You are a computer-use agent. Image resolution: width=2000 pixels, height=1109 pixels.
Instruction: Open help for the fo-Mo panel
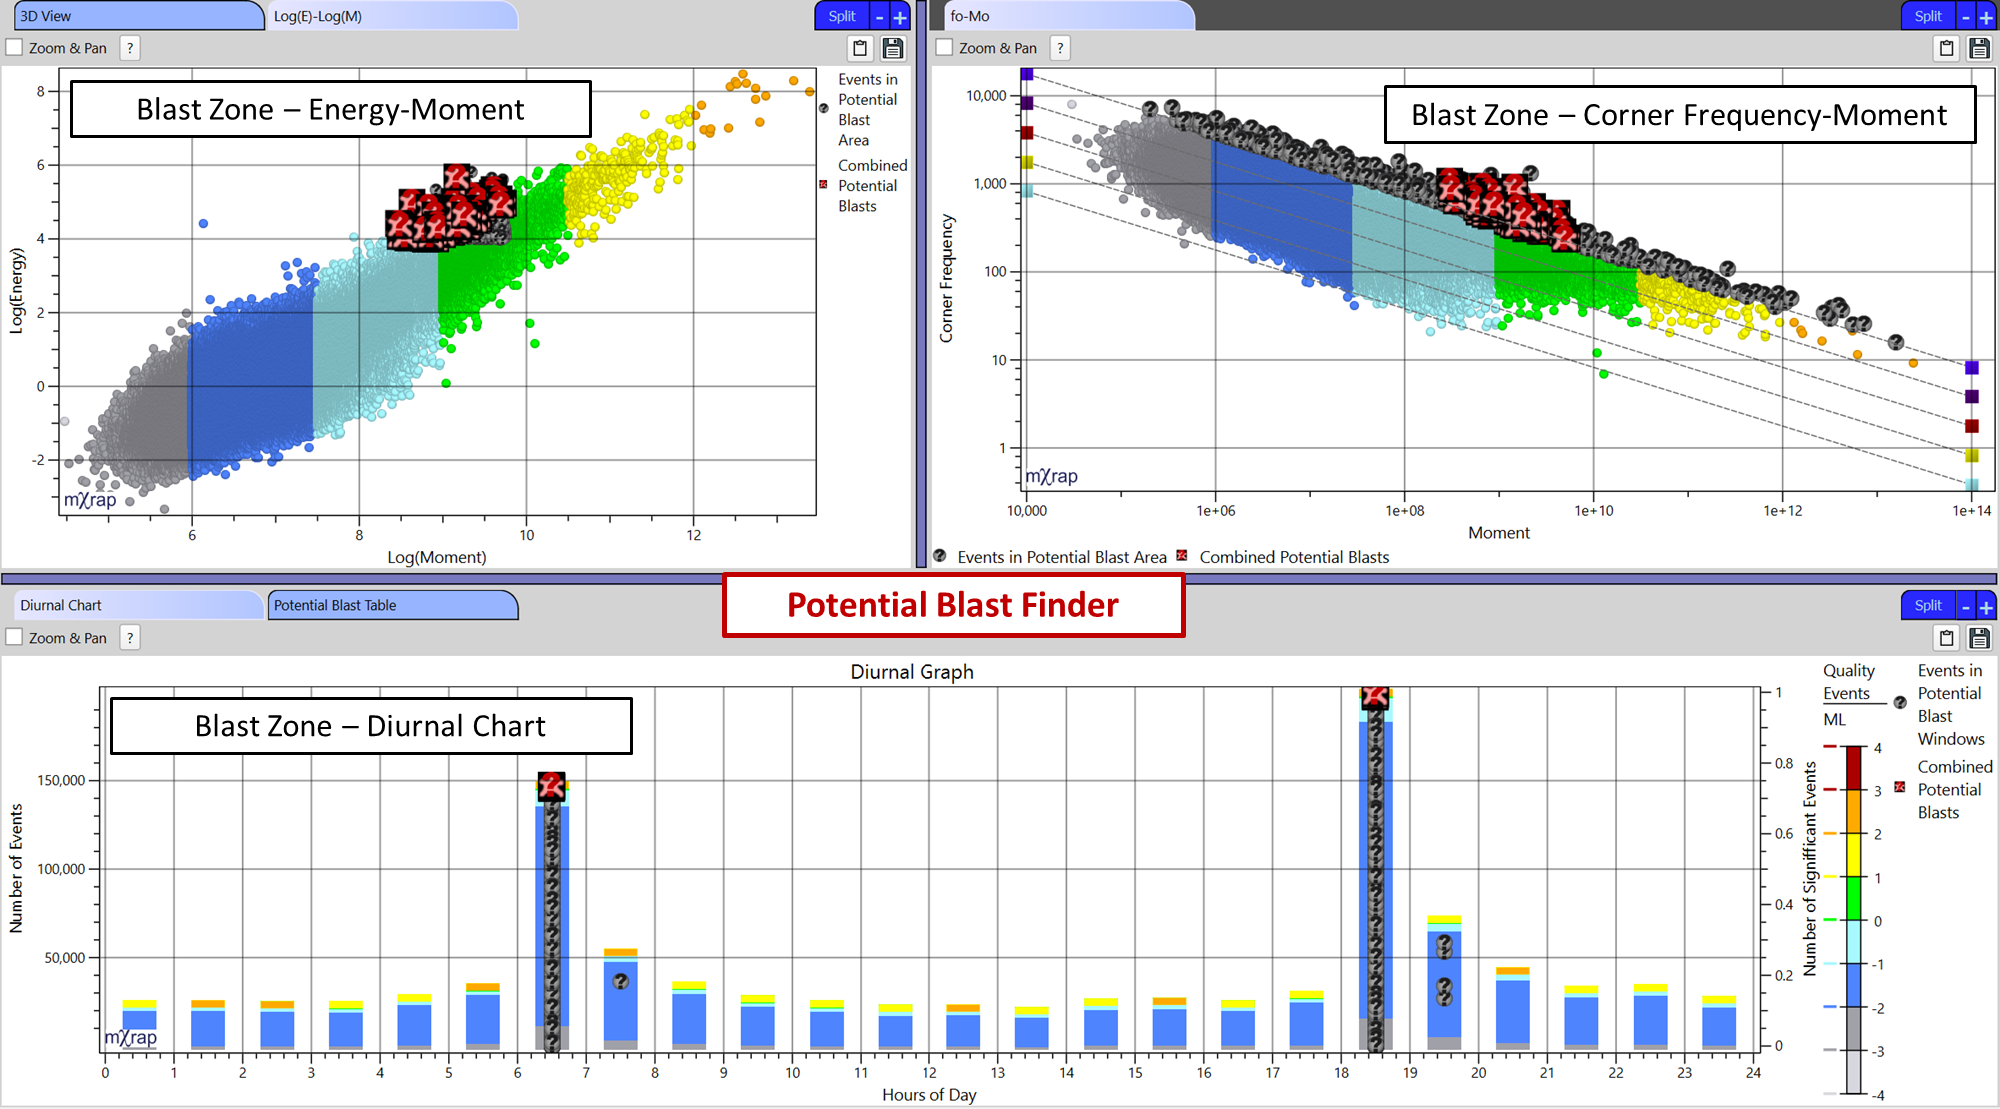point(1060,47)
